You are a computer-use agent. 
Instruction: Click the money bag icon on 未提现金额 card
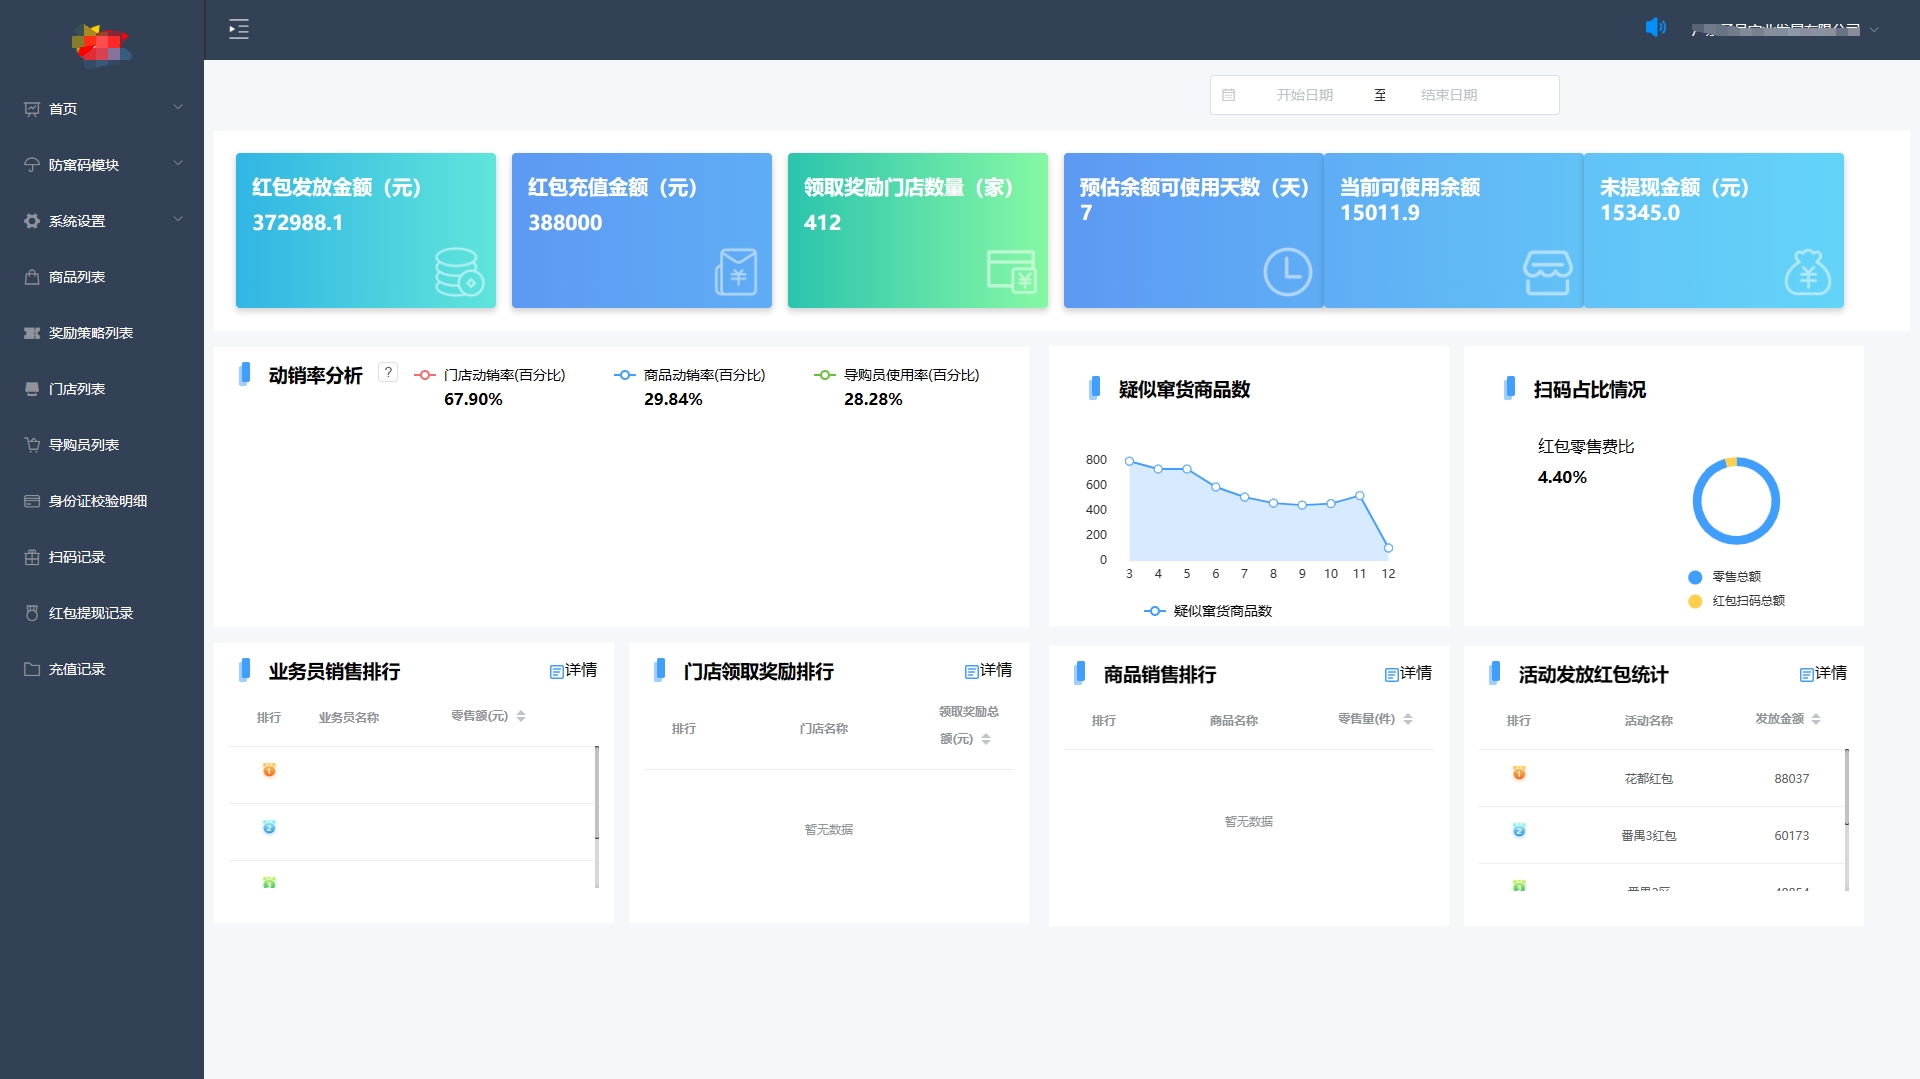(1808, 272)
